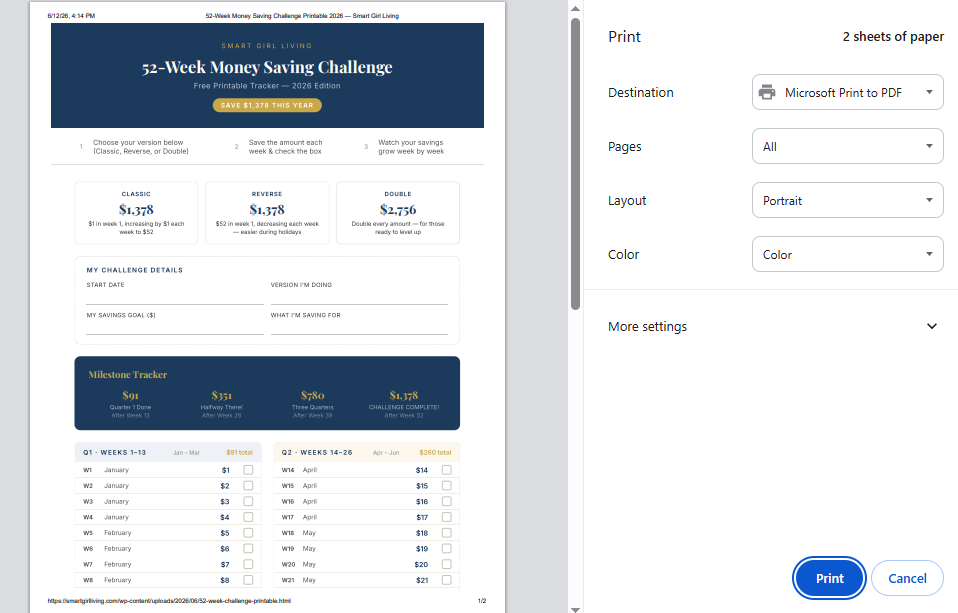Screen dimensions: 958x613
Task: Click the 'My Challenge Details' heading
Action: point(134,270)
